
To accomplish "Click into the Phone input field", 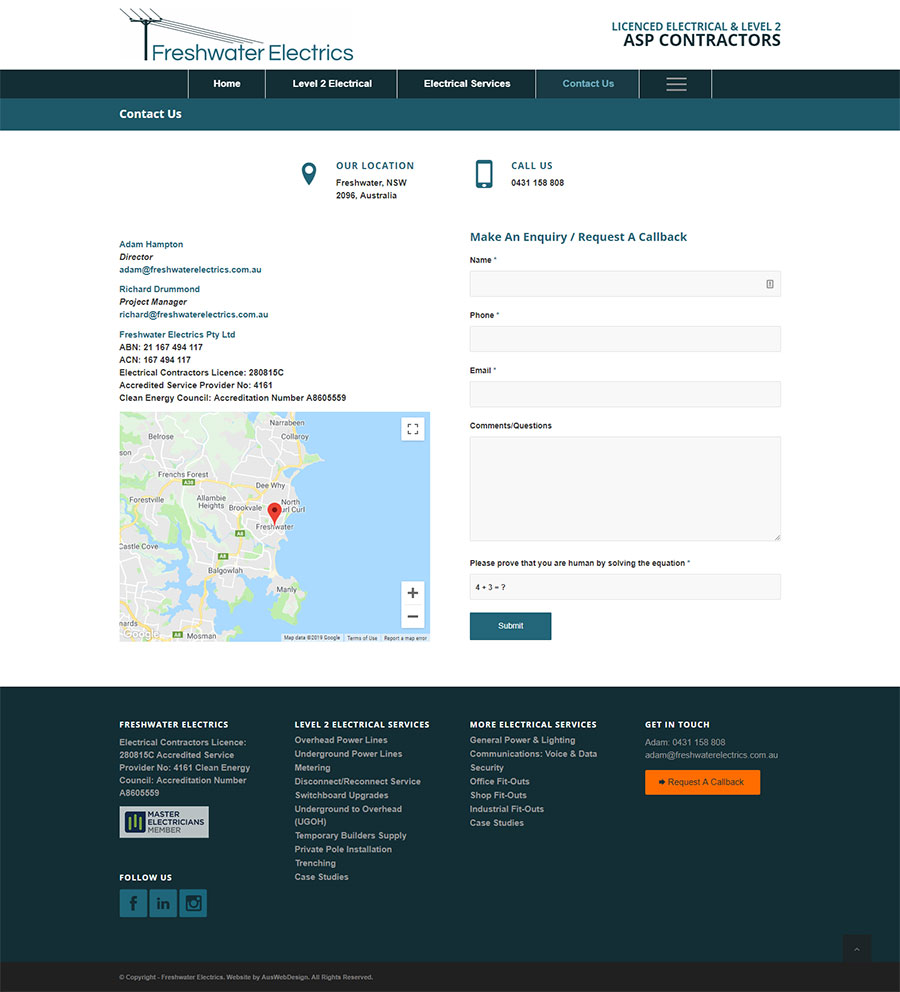I will 625,339.
